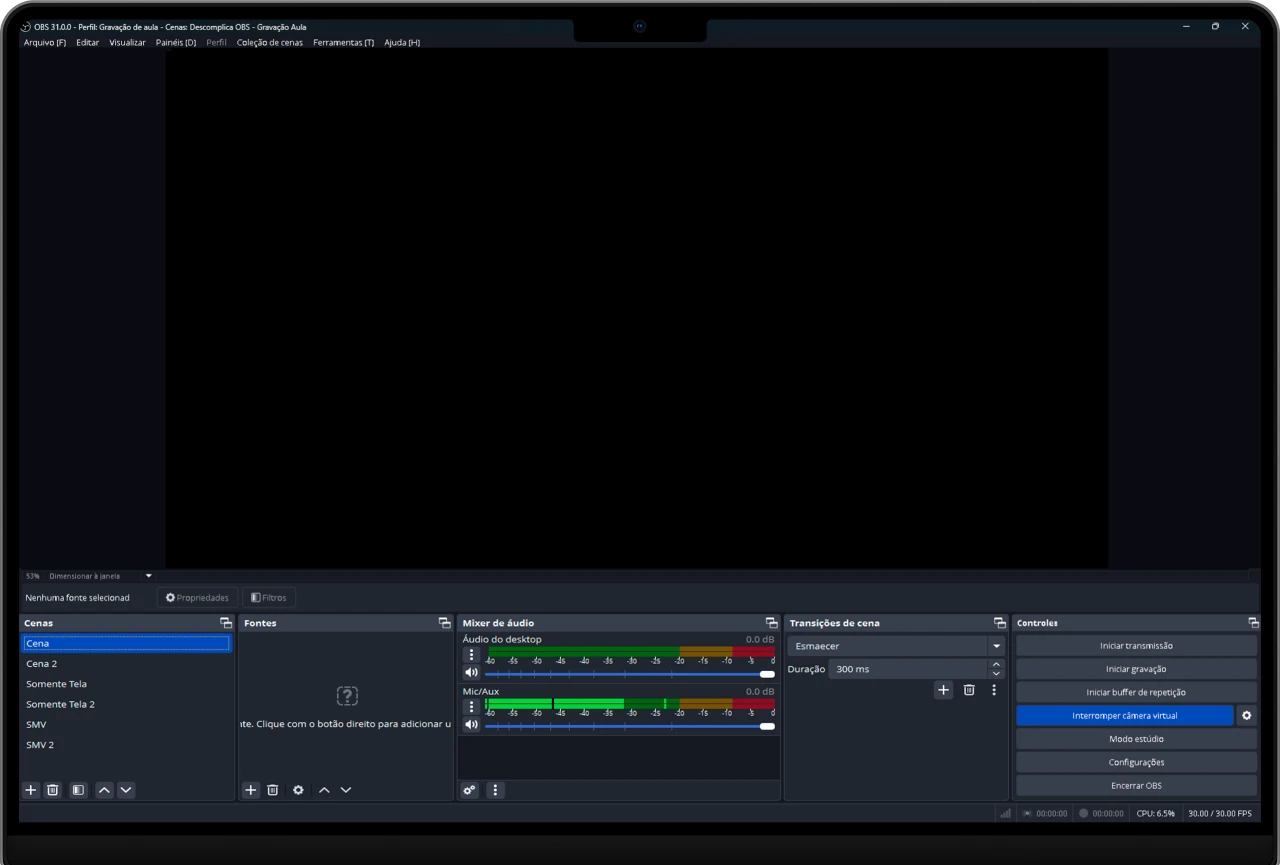Delete the source using the Fontes trash icon

(x=273, y=790)
